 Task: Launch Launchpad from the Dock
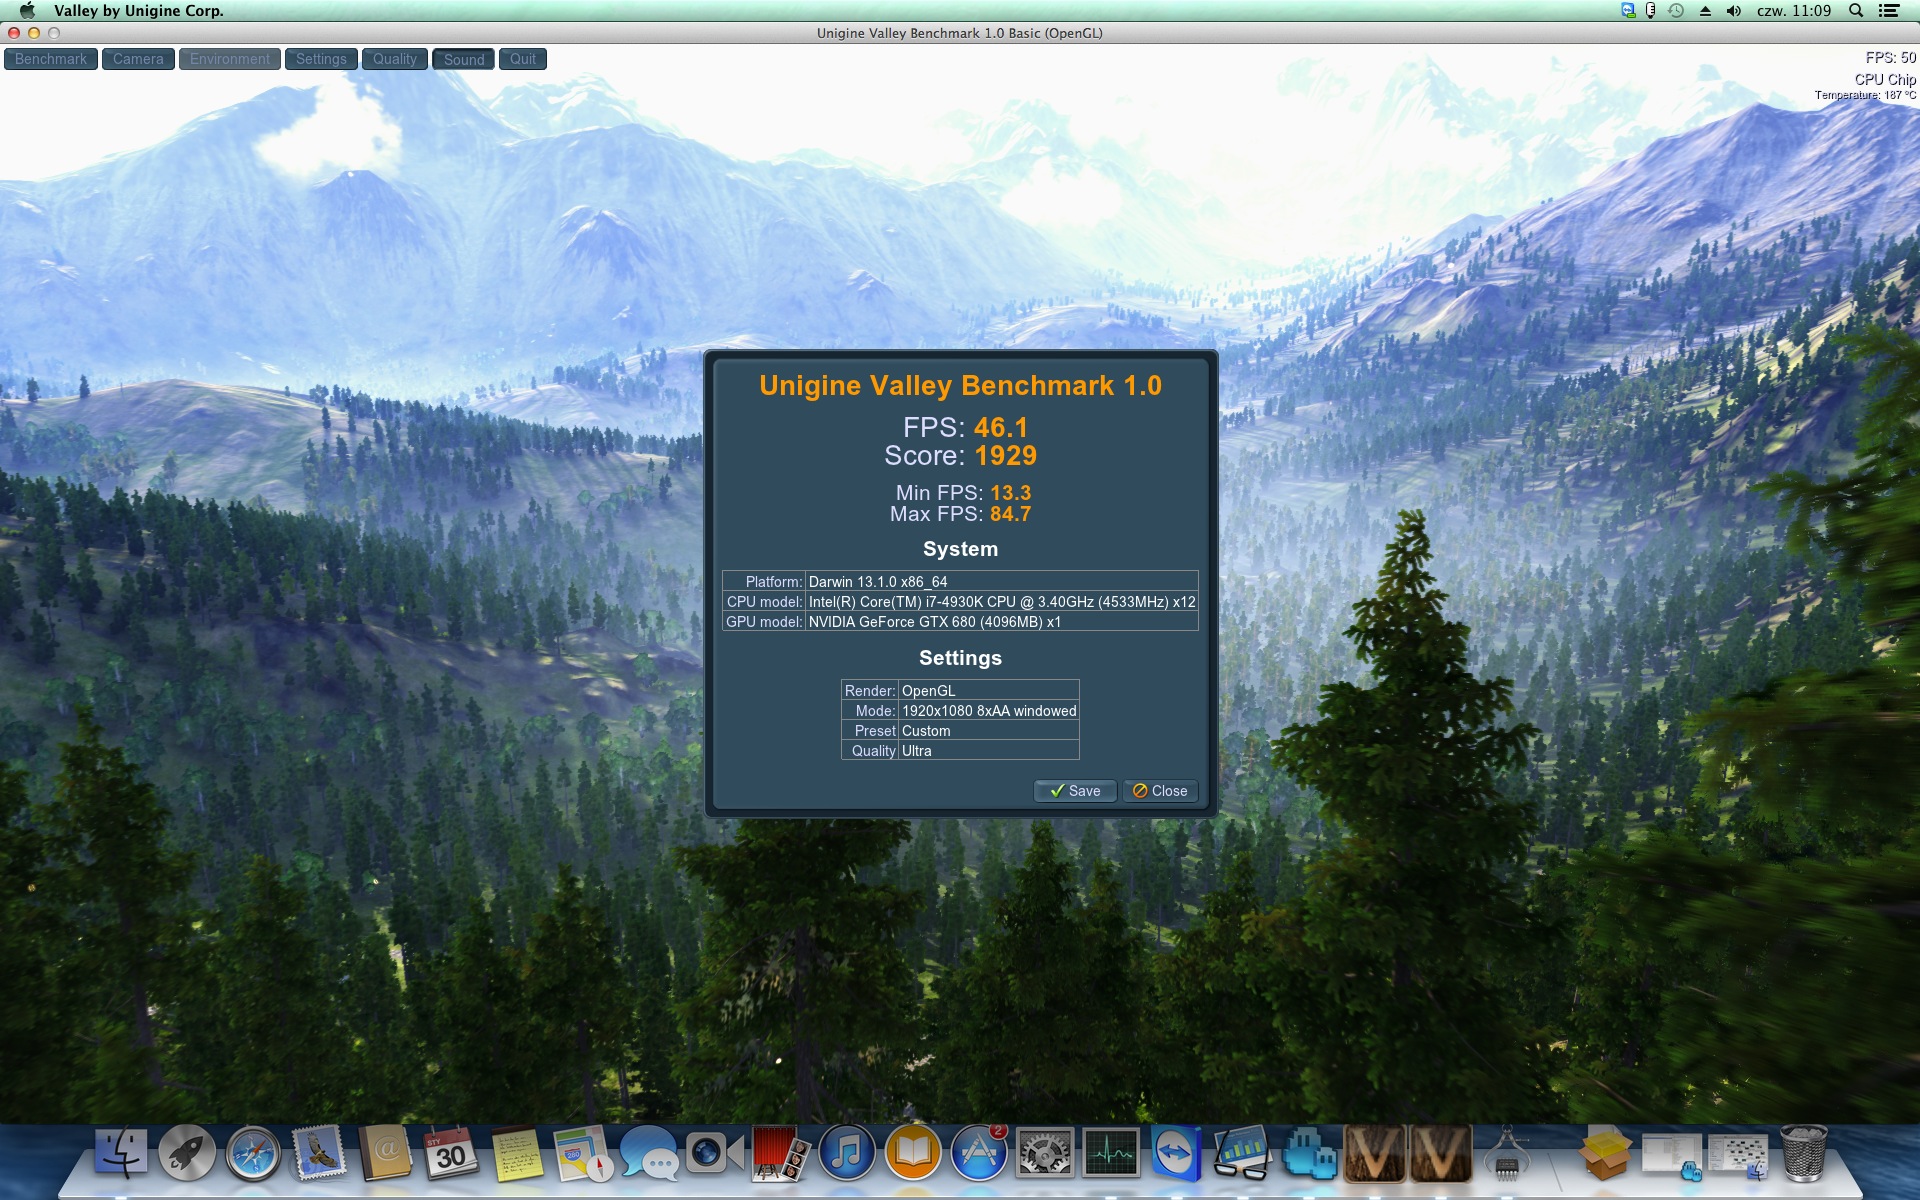(x=187, y=1153)
